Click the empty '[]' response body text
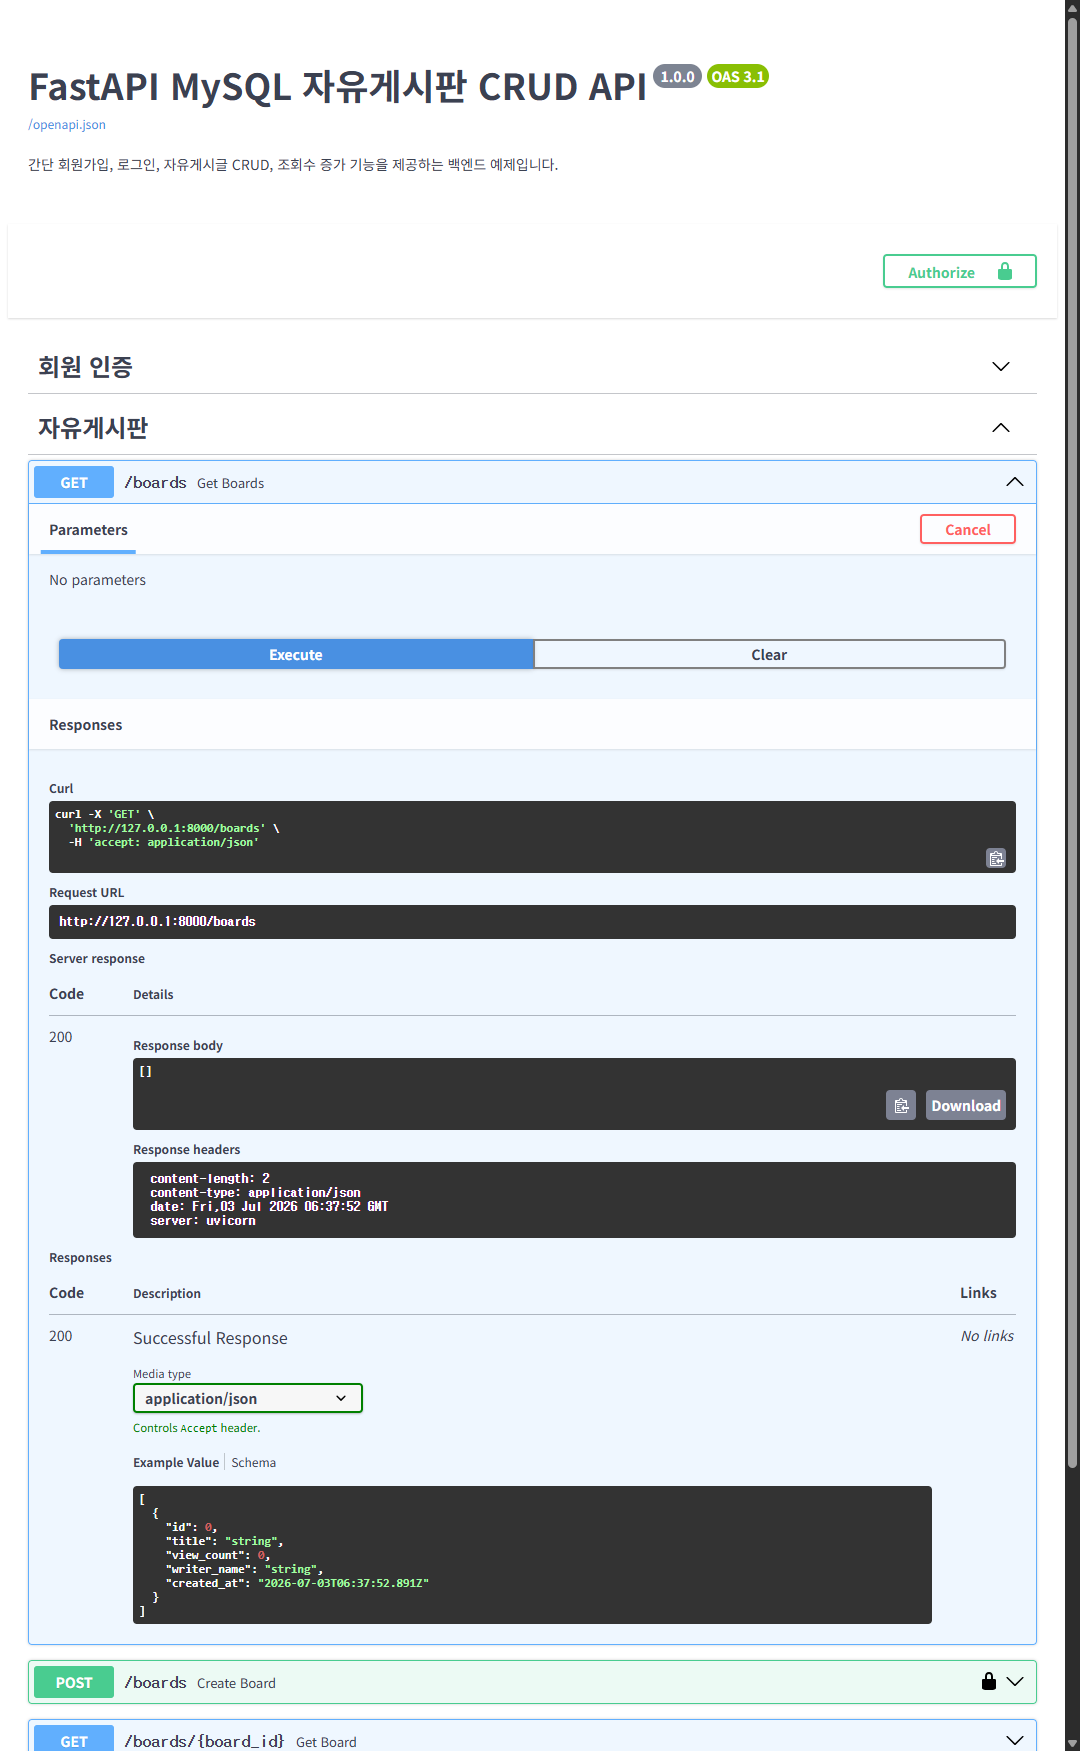 (145, 1071)
